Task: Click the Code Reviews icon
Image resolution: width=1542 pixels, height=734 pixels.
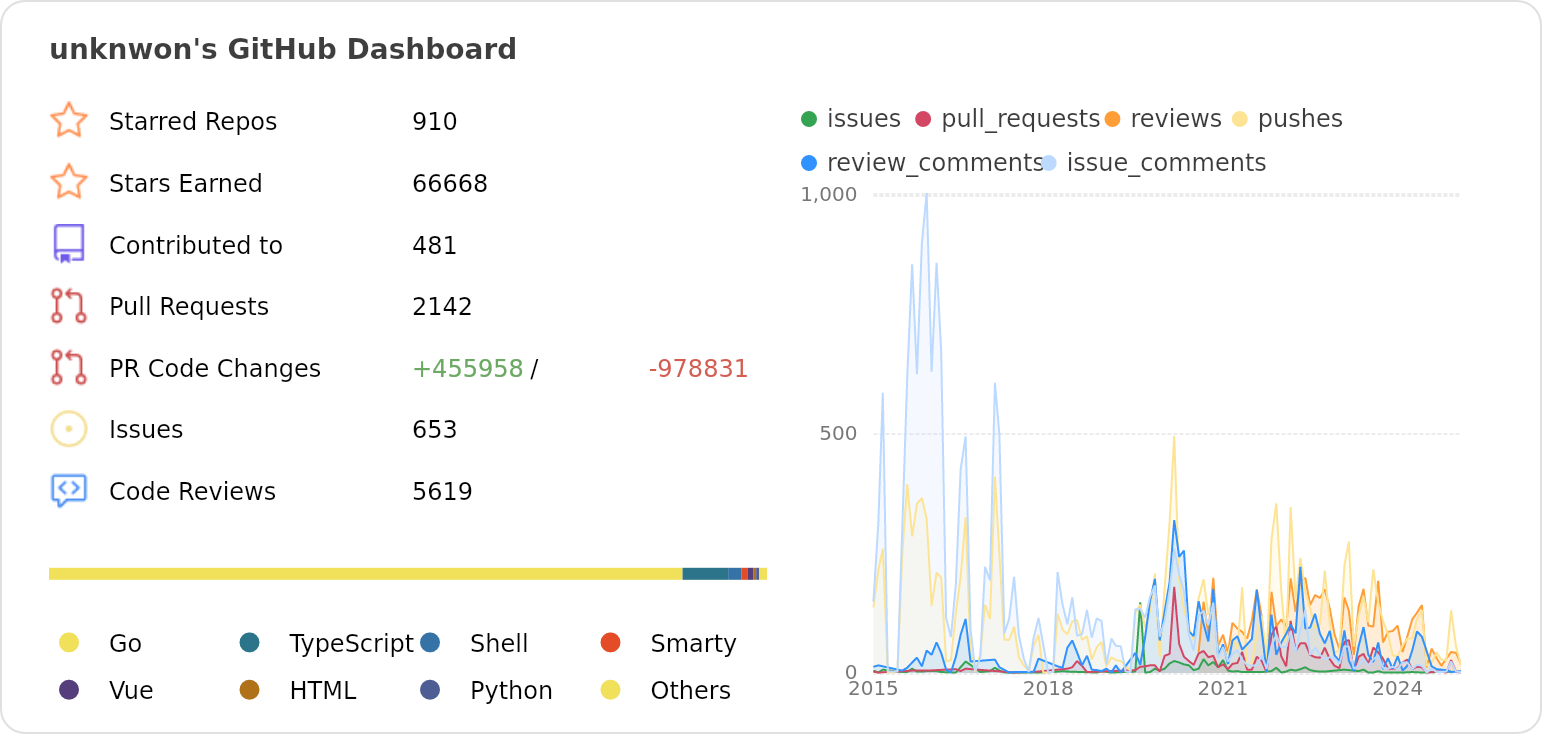Action: point(69,491)
